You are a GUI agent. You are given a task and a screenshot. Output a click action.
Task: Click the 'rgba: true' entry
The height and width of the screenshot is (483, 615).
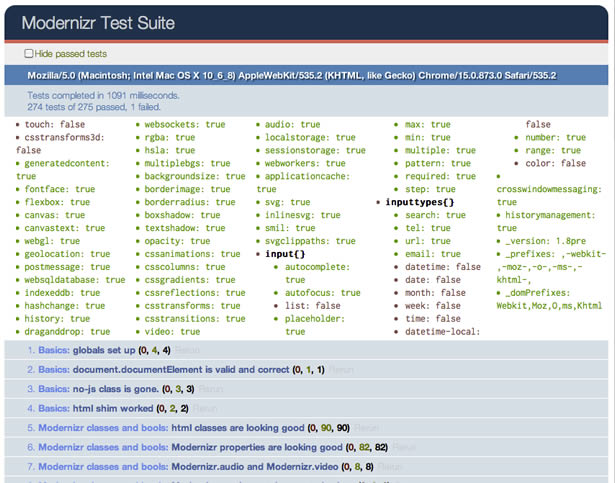170,137
